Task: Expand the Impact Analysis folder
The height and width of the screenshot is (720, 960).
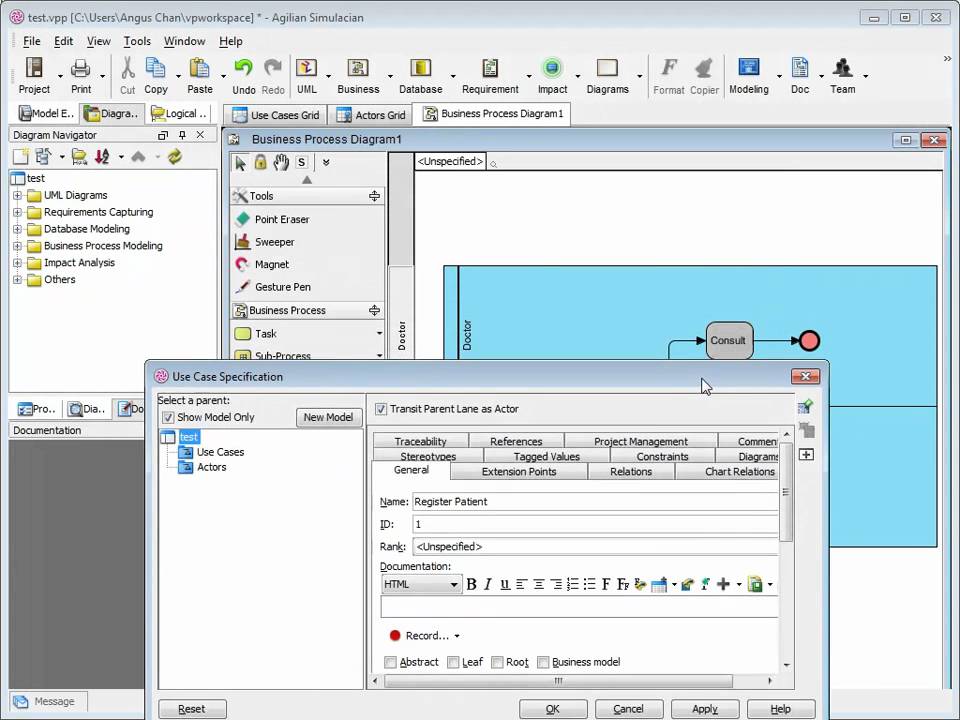Action: 17,263
